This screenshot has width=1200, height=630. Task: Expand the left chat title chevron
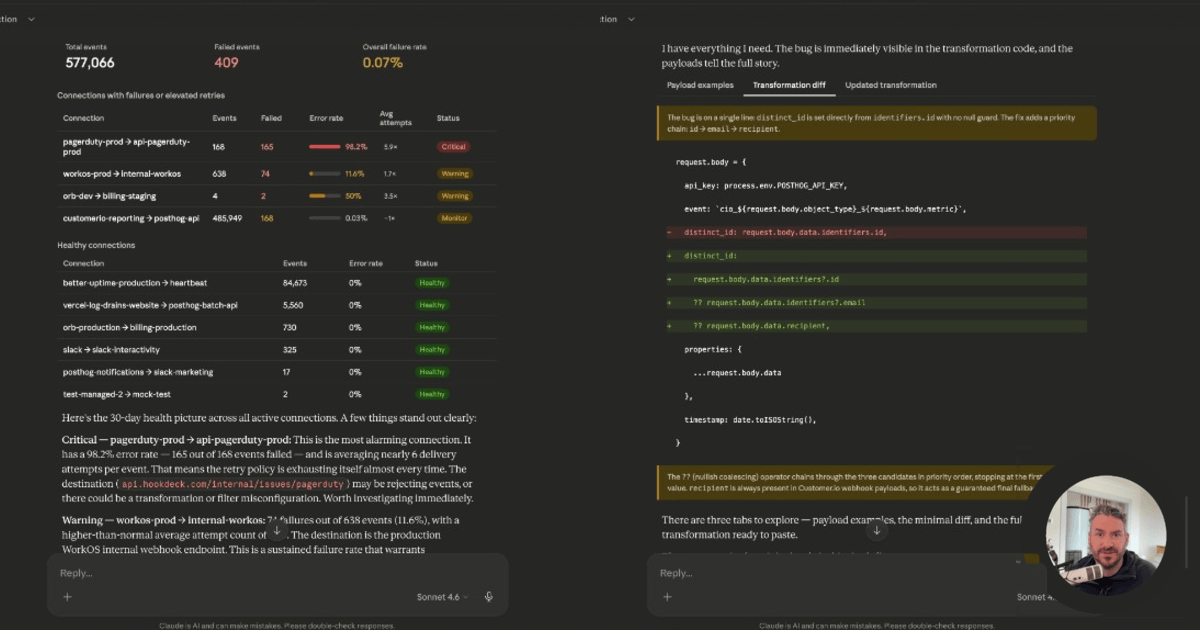coord(31,19)
